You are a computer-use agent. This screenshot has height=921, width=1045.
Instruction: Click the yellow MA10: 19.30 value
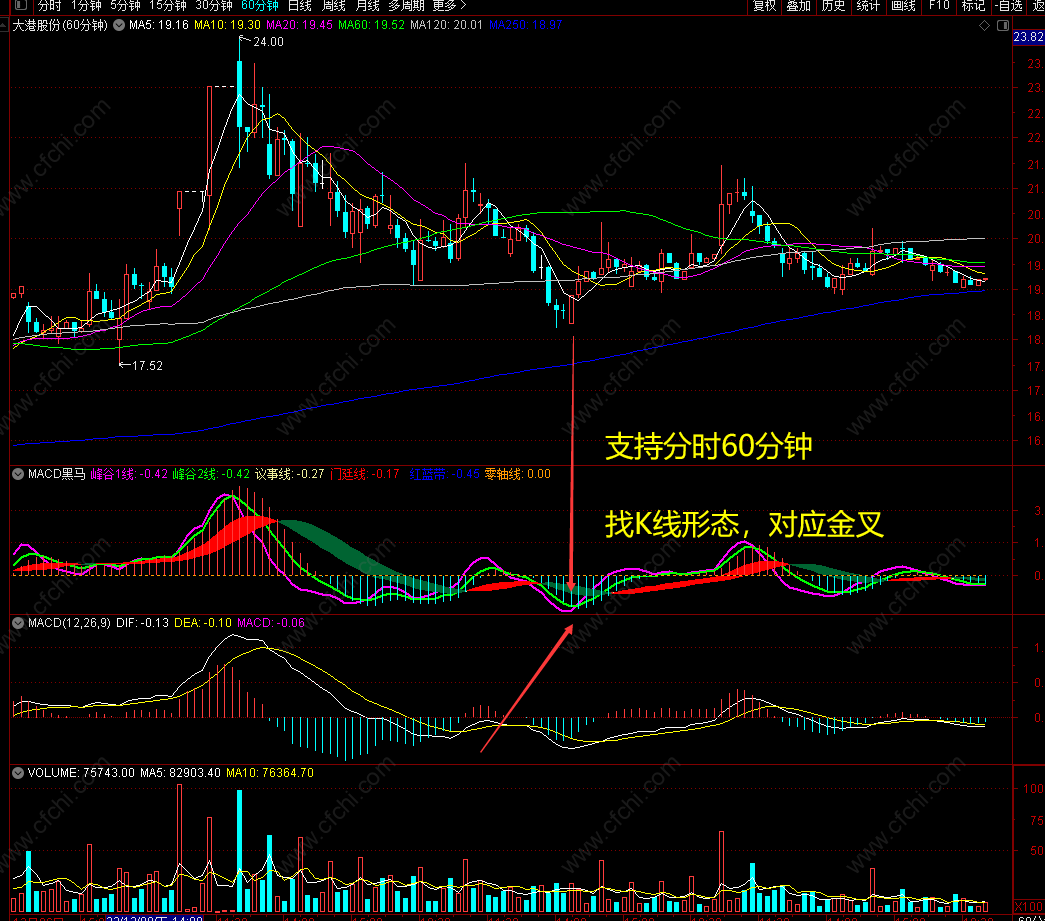click(227, 25)
